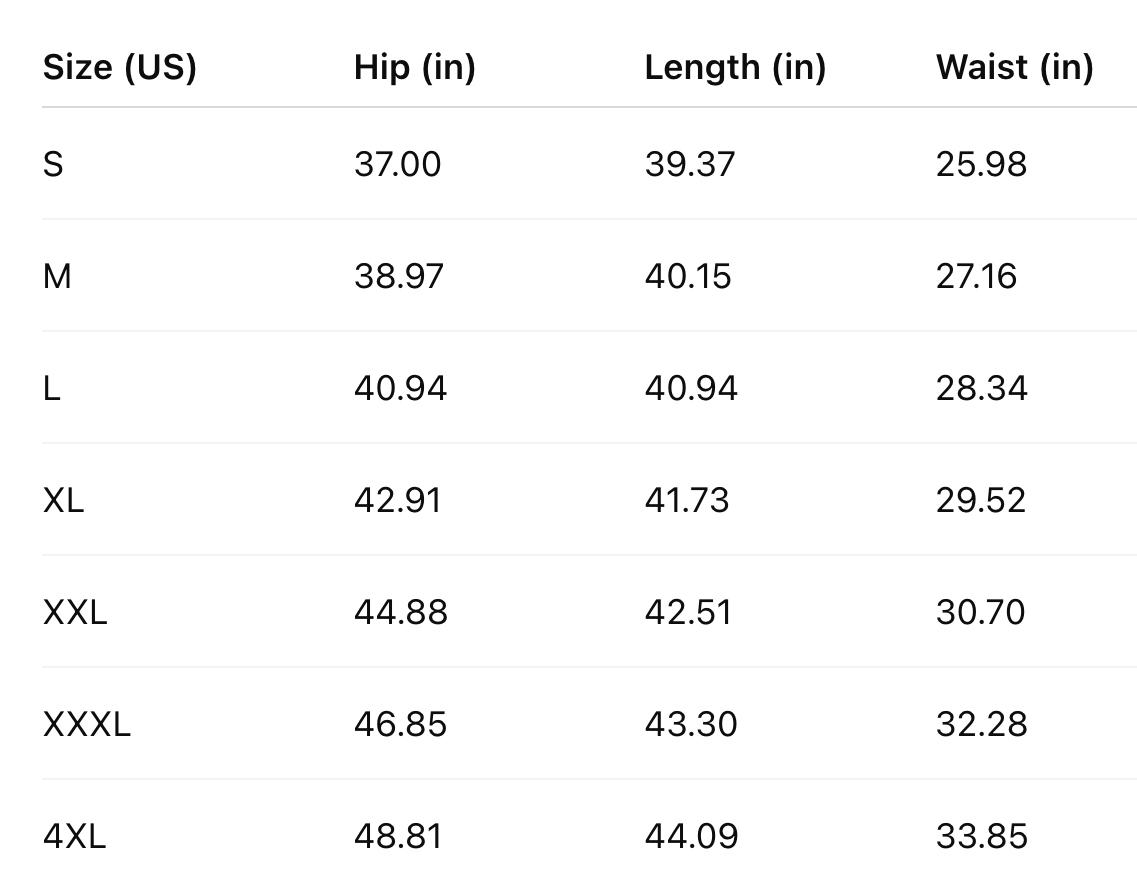The height and width of the screenshot is (891, 1137).
Task: Click the Hip (in) column header
Action: (x=414, y=68)
